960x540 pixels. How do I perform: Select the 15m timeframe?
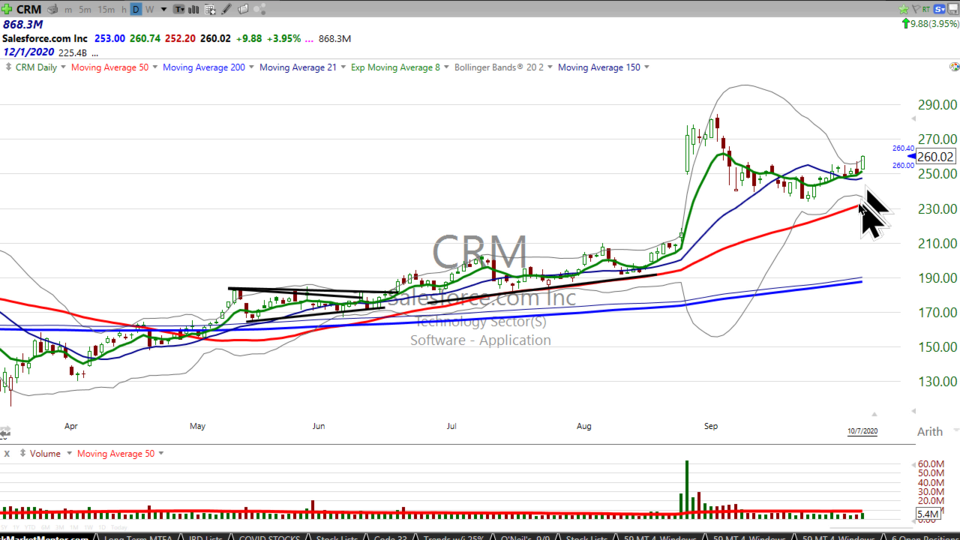click(106, 10)
